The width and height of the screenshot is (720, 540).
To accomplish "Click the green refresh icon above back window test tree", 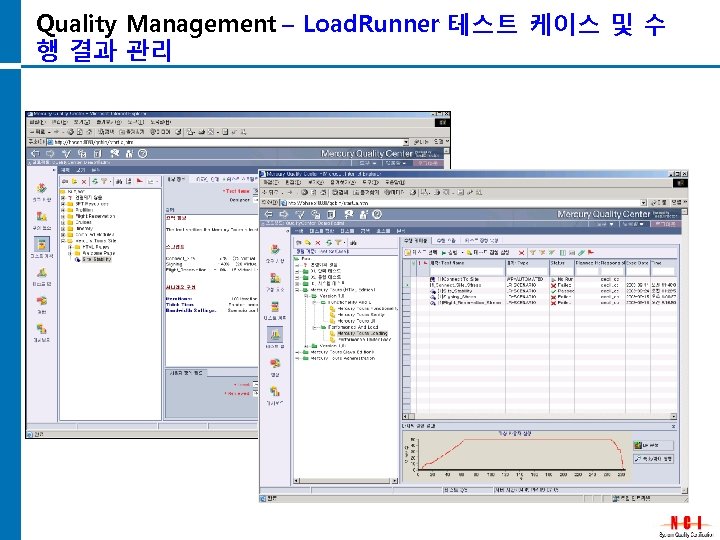I will [x=95, y=181].
